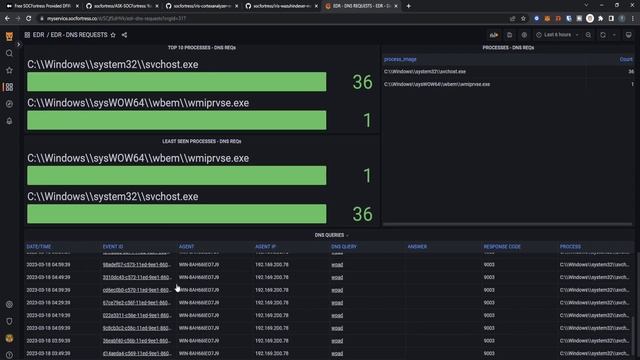Cycle view mode with the monitor icon

coord(629,35)
